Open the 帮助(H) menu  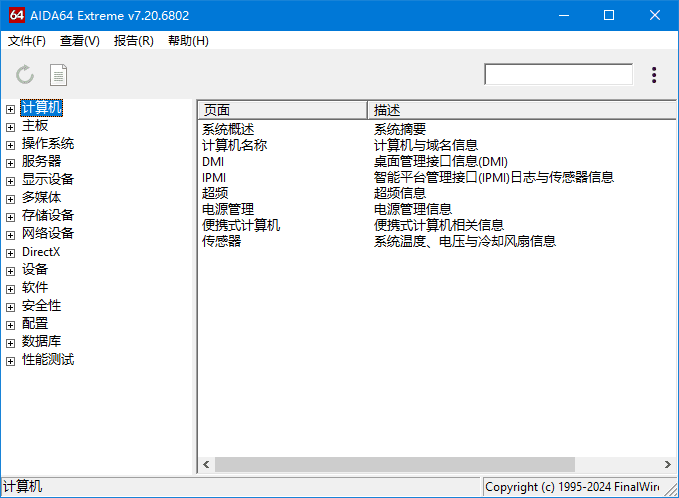188,41
